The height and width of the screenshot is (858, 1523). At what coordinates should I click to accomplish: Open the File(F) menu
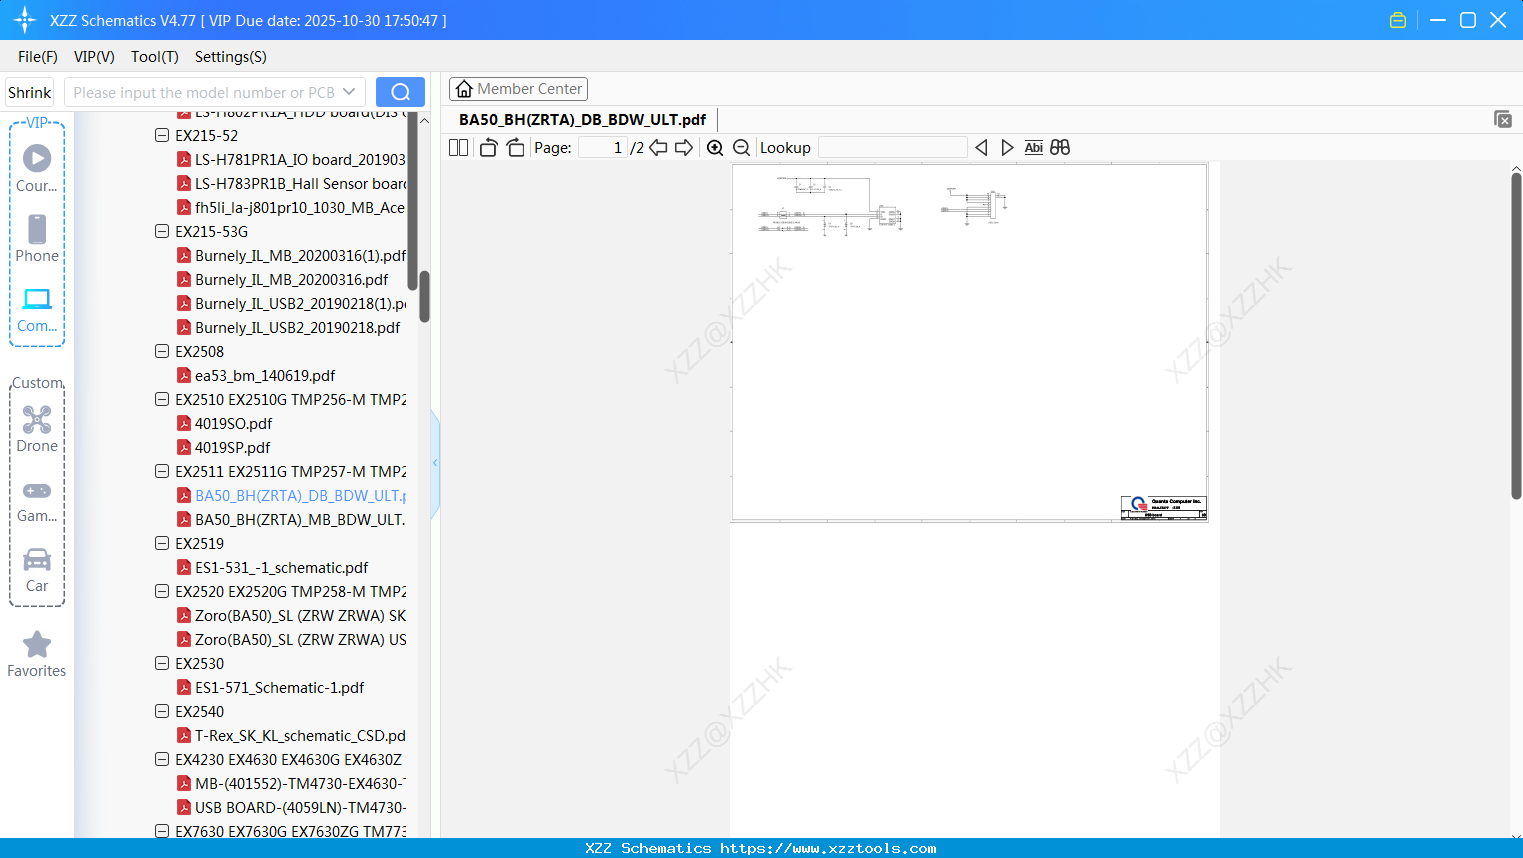point(38,57)
